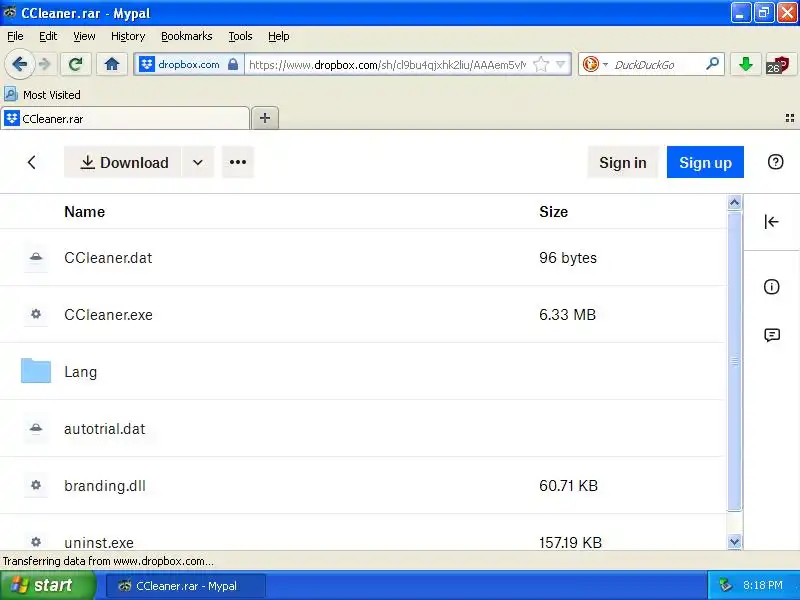
Task: Open the URL history dropdown arrow
Action: pos(560,64)
